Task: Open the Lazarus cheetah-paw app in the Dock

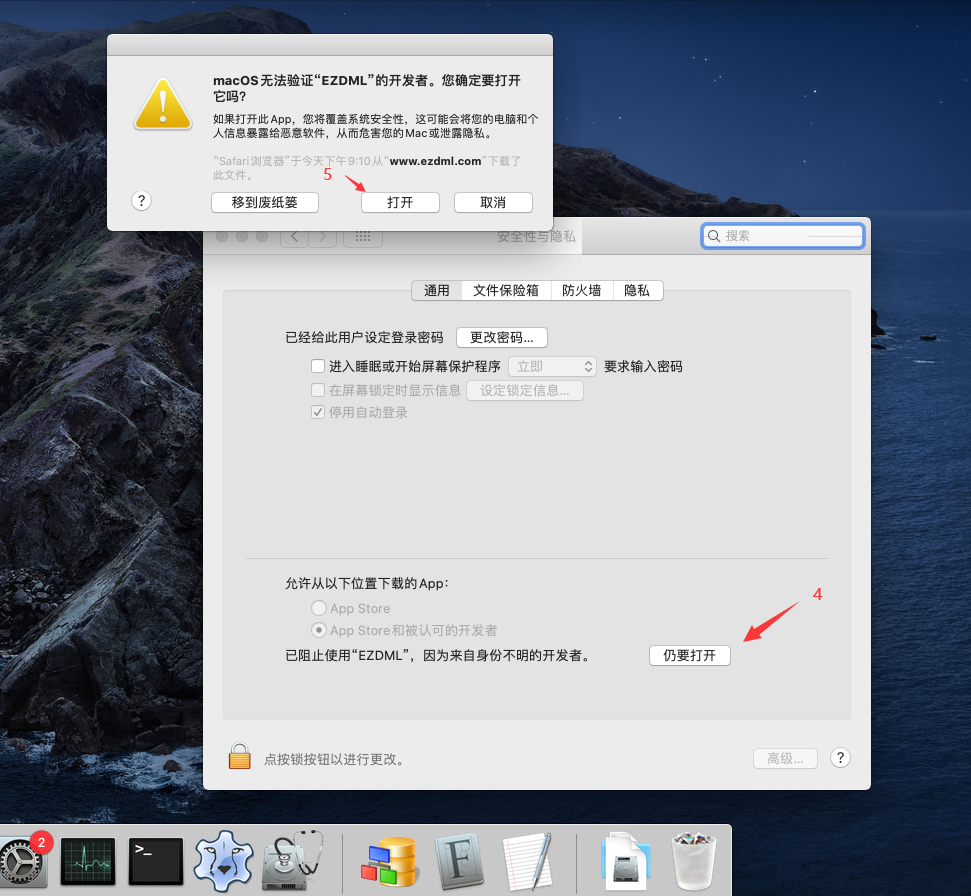Action: (224, 861)
